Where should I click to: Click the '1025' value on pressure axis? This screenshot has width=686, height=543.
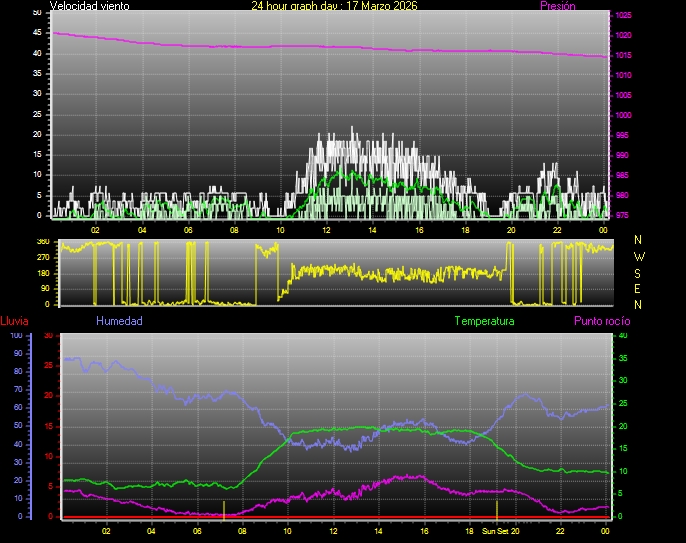pyautogui.click(x=623, y=16)
